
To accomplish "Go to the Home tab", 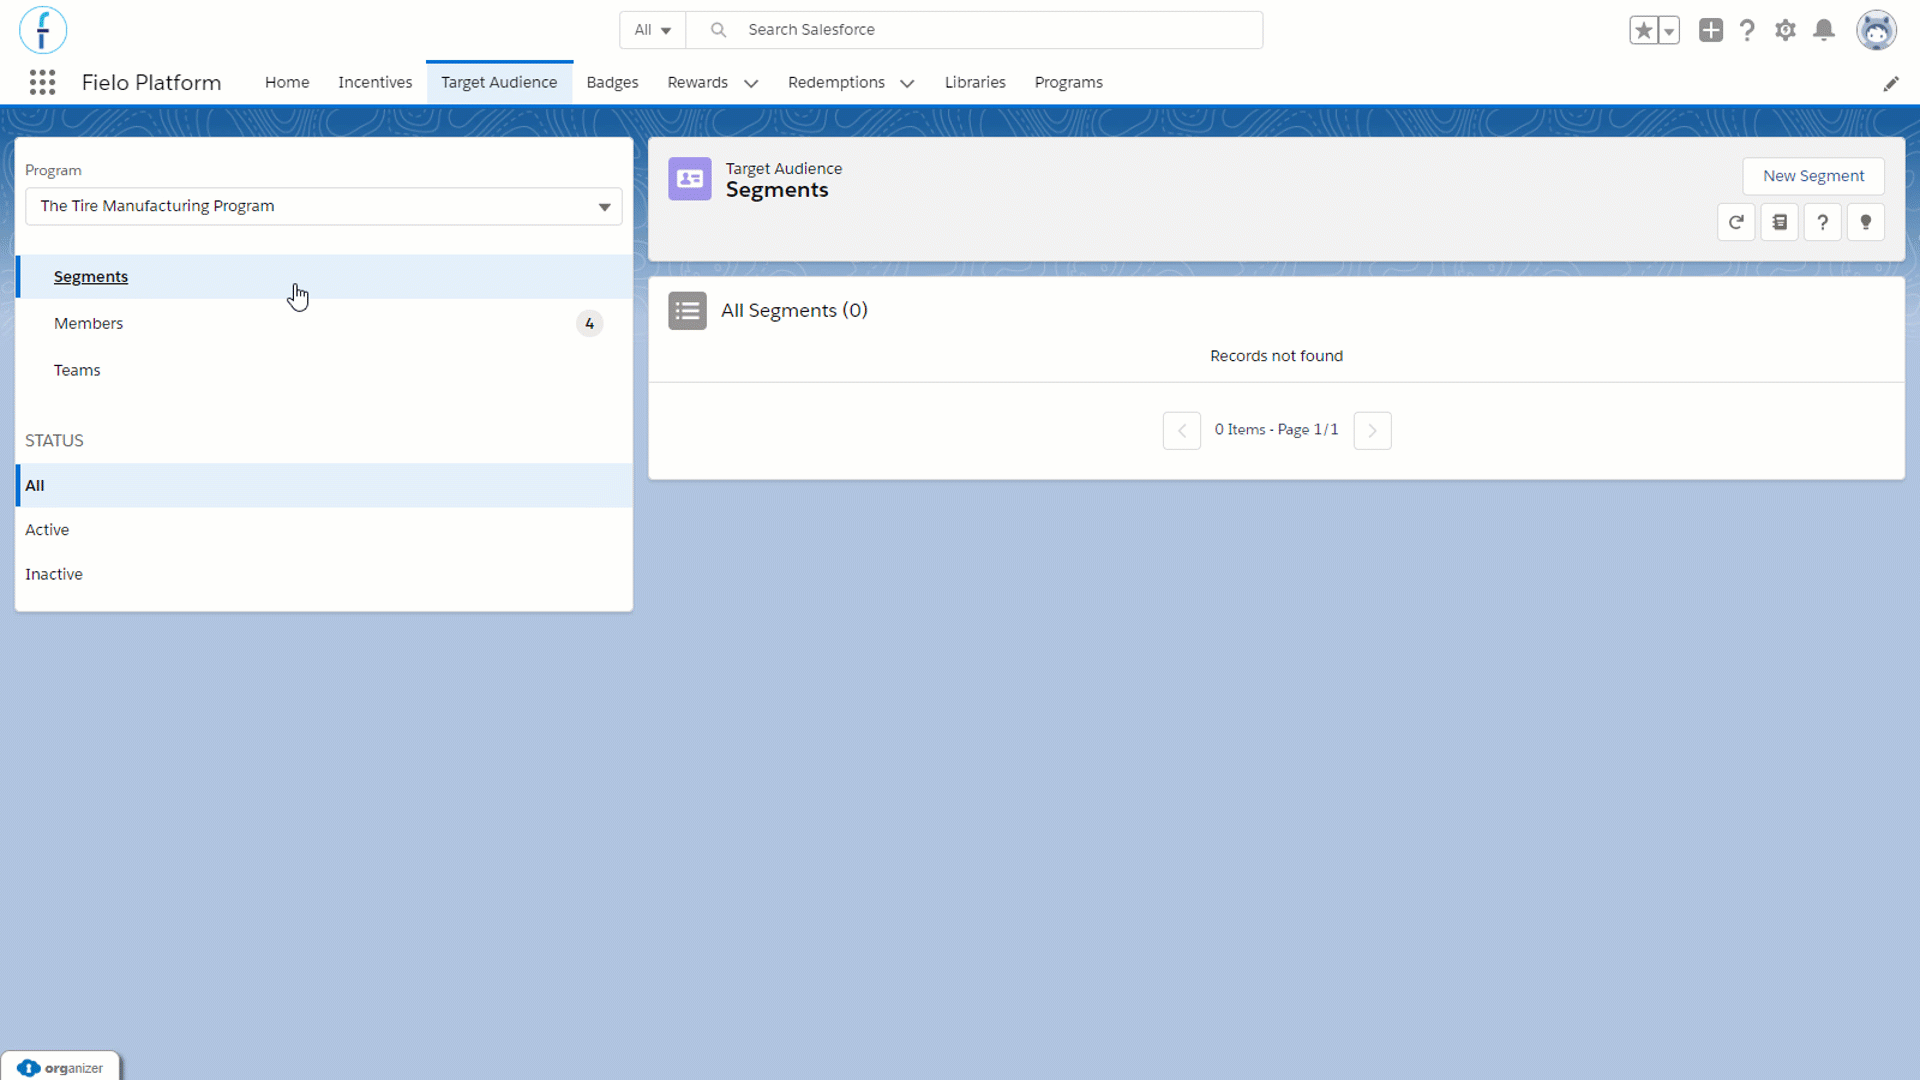I will click(287, 82).
